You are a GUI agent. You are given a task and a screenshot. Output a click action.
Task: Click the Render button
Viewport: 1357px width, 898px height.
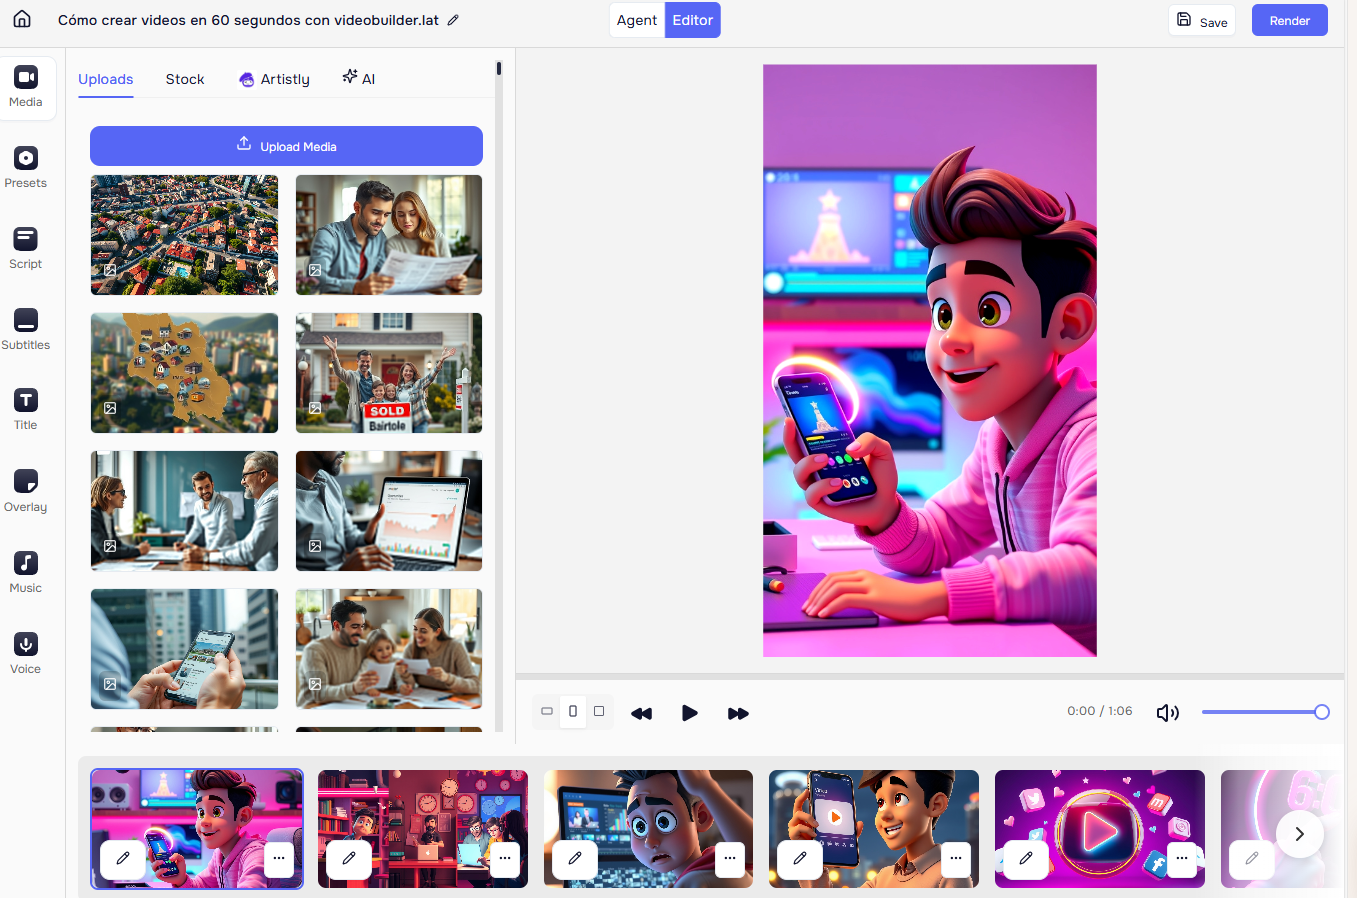(1290, 20)
